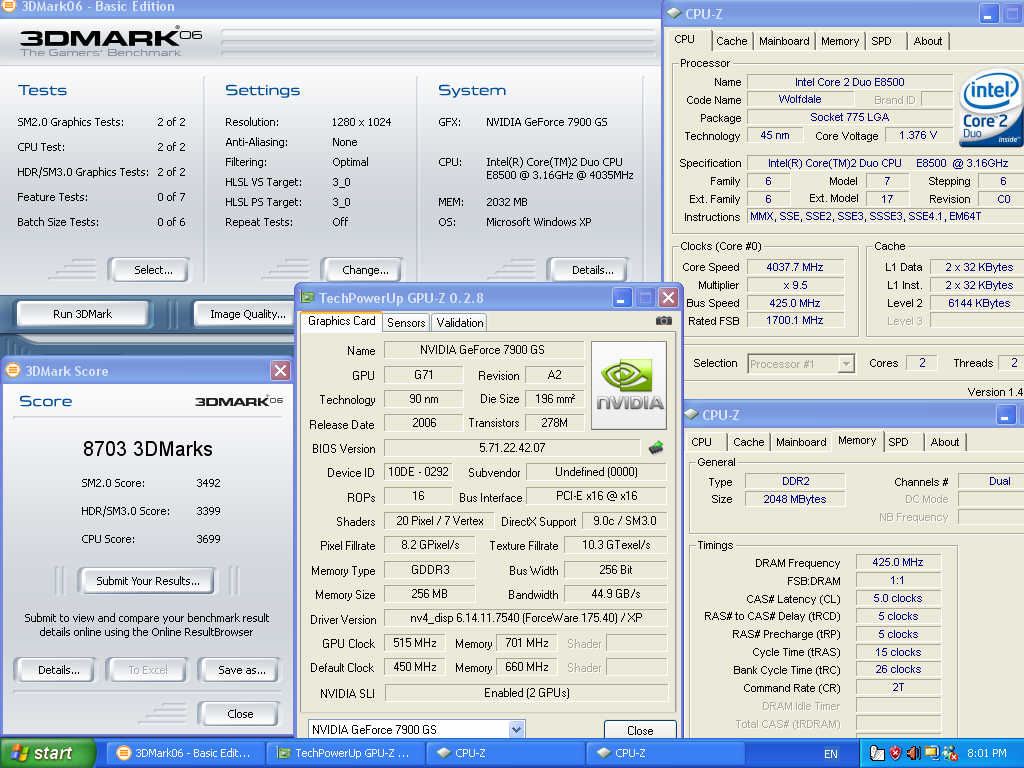Select the Graphics Card tab in GPU-Z

342,321
